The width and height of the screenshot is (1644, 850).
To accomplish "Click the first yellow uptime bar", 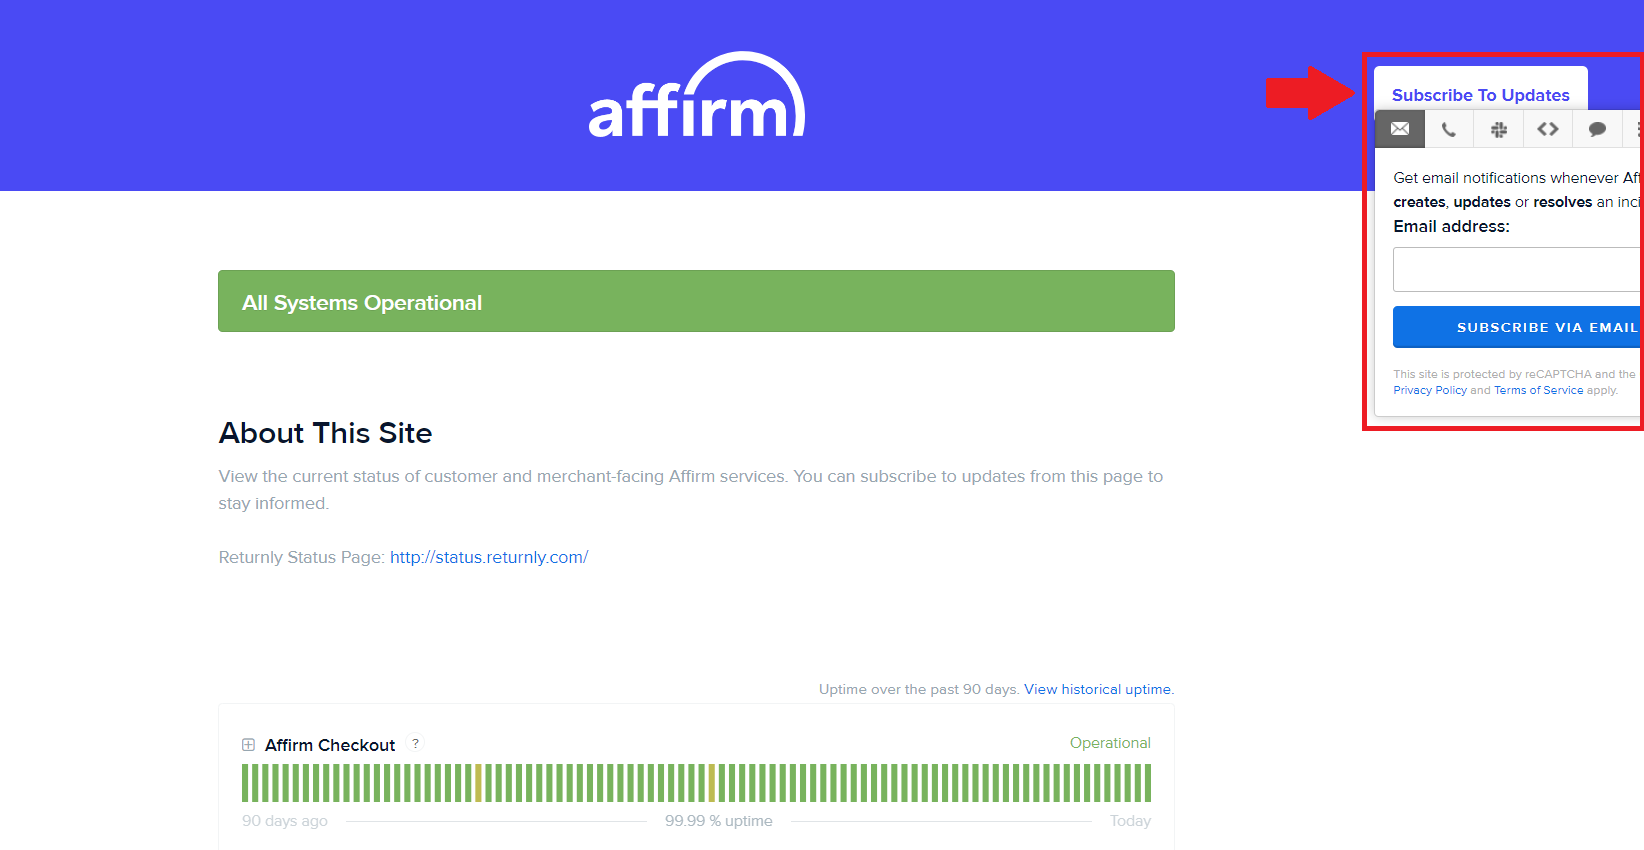I will [478, 783].
